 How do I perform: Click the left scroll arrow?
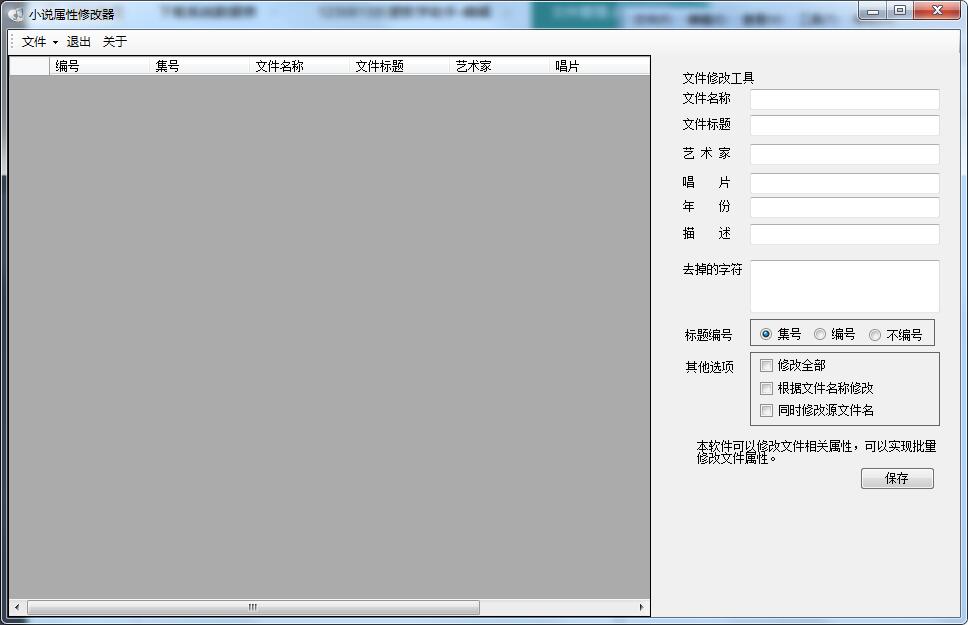click(x=17, y=608)
